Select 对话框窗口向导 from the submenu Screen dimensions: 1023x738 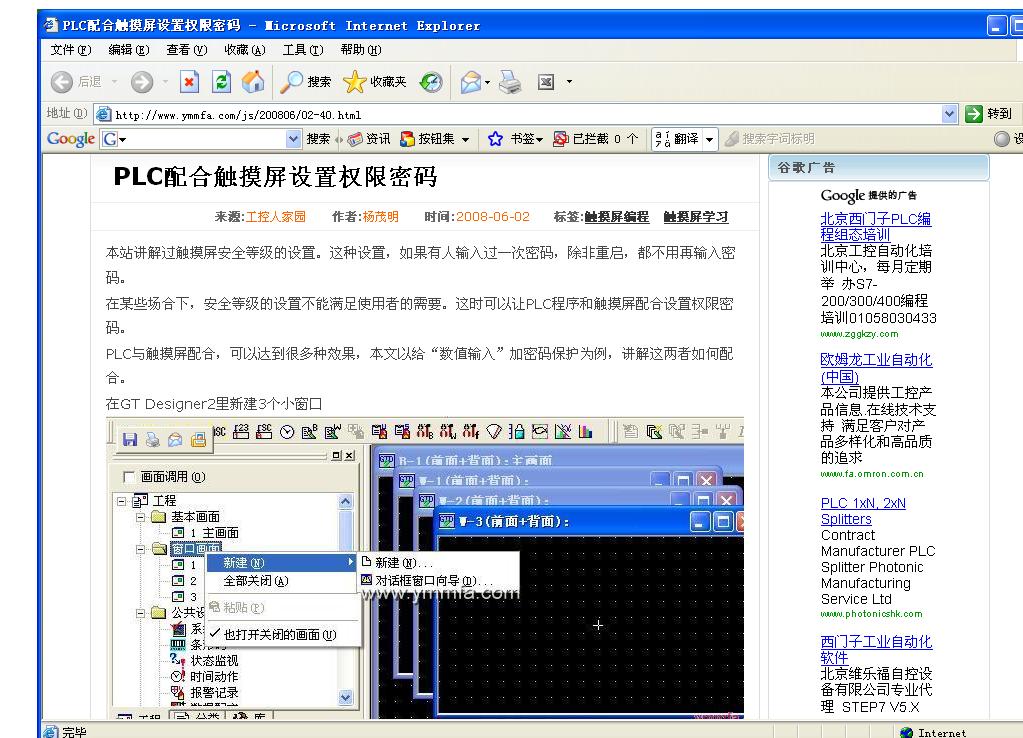[x=434, y=581]
